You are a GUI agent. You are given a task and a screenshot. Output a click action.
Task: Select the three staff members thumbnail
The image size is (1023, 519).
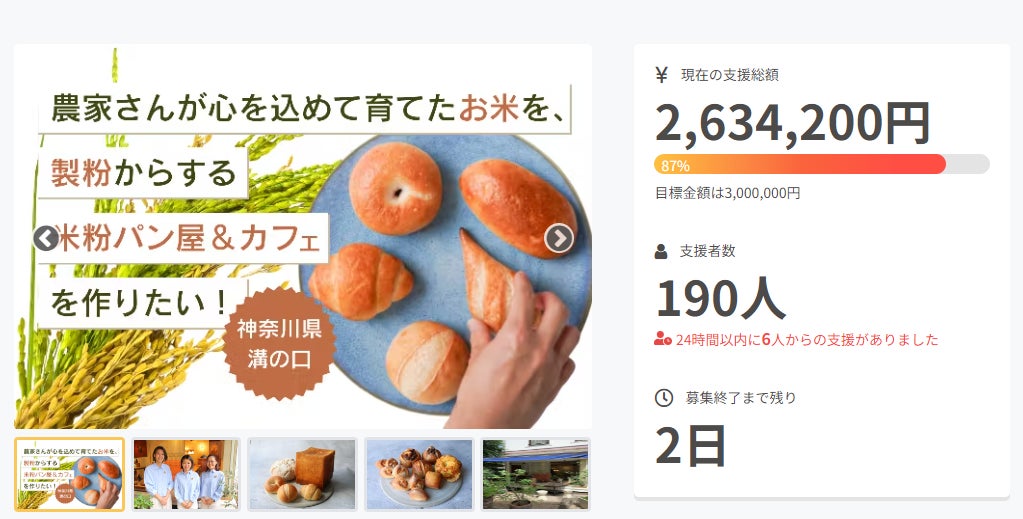coord(186,475)
